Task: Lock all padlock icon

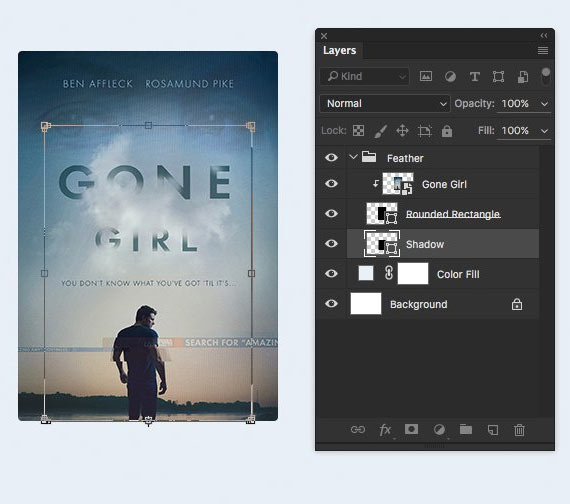Action: click(x=447, y=131)
